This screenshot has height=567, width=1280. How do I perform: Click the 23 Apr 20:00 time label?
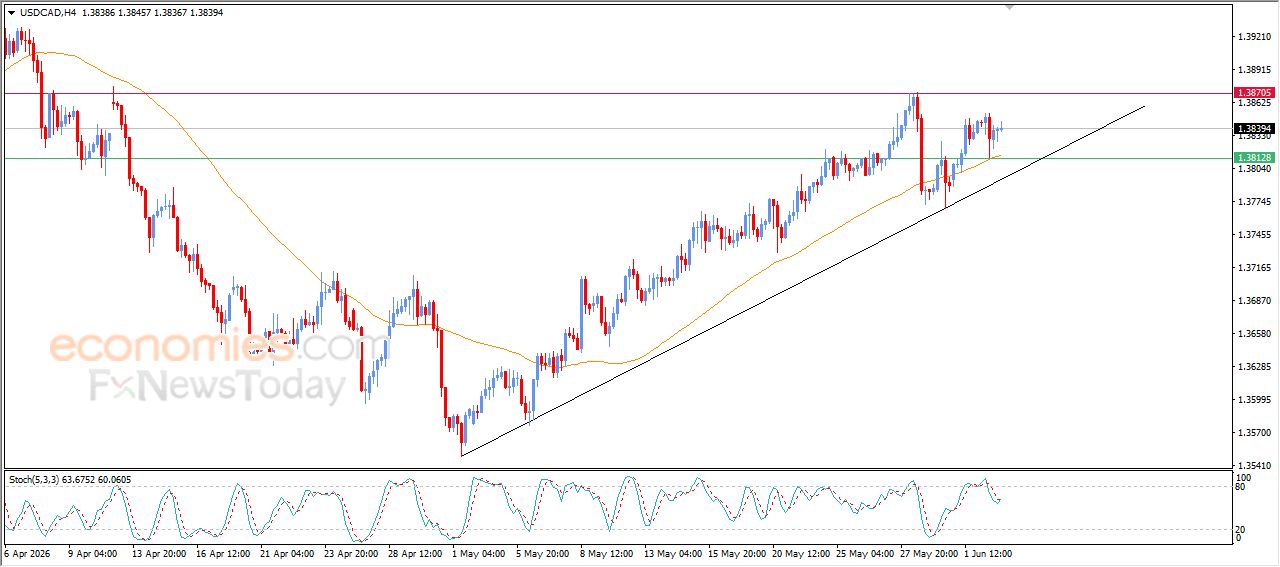point(353,553)
